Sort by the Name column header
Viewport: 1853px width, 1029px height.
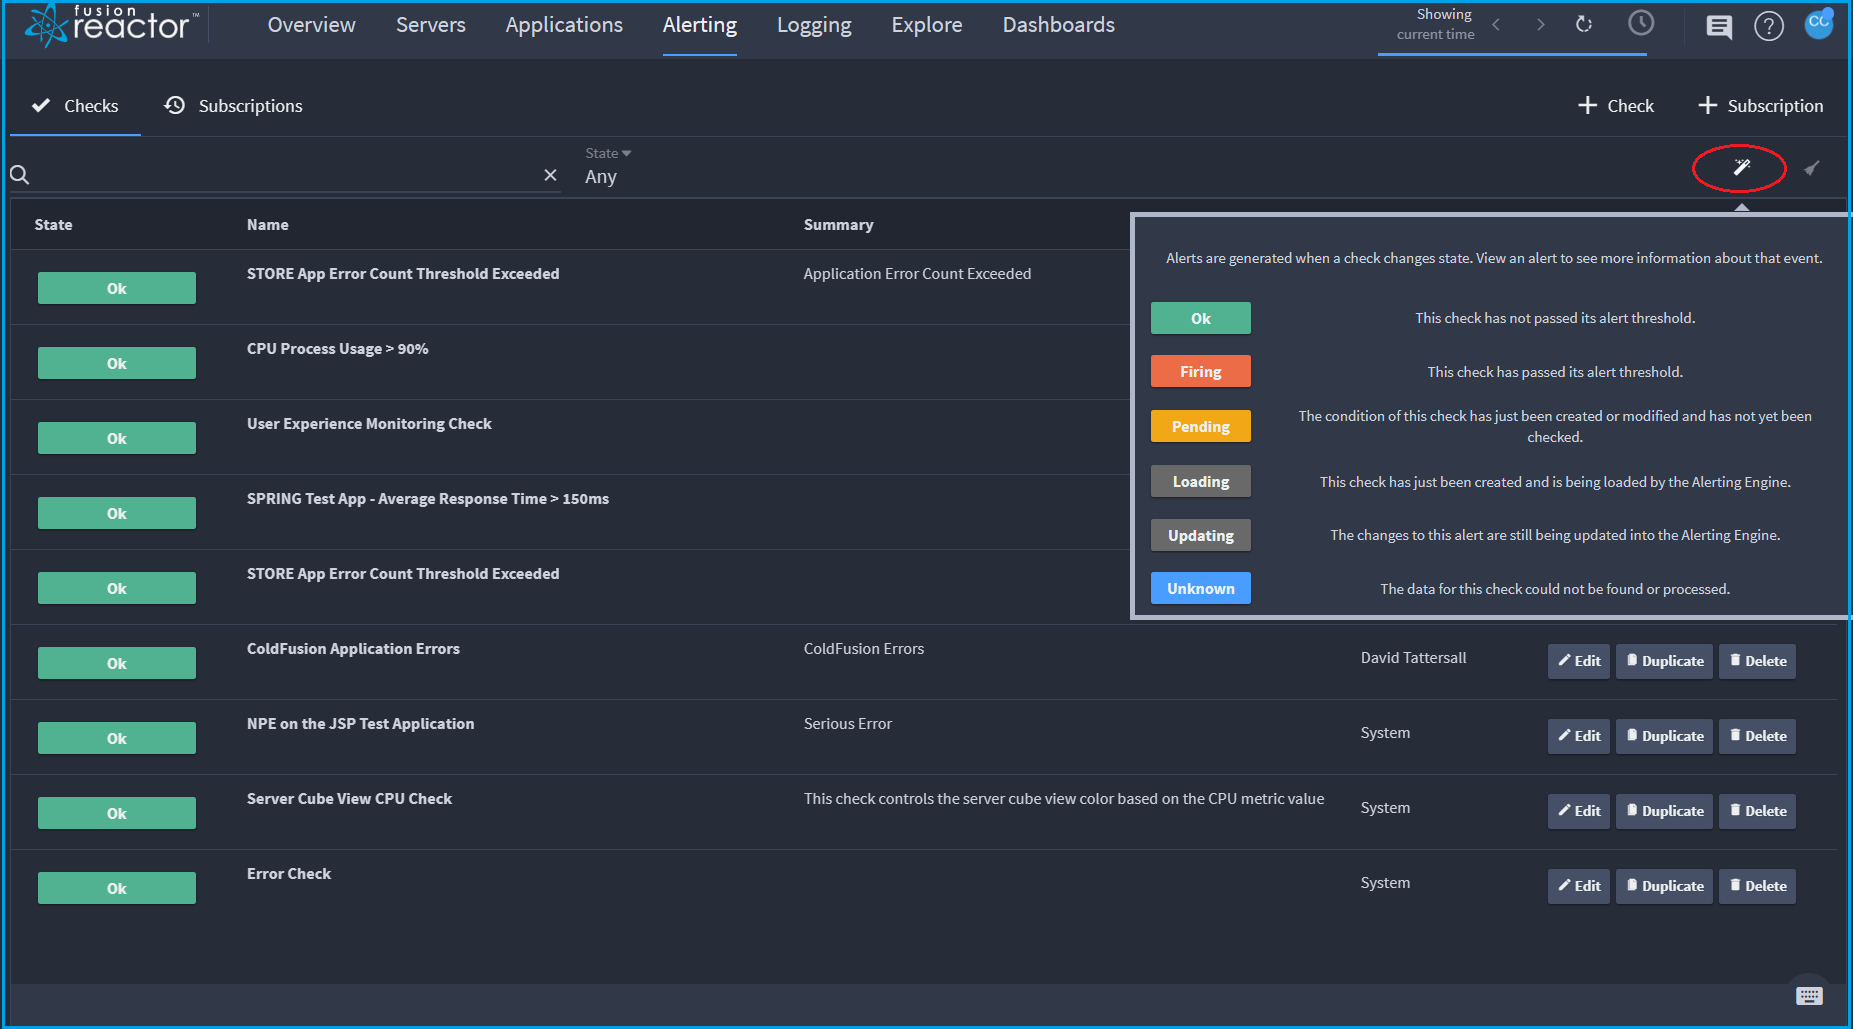268,225
